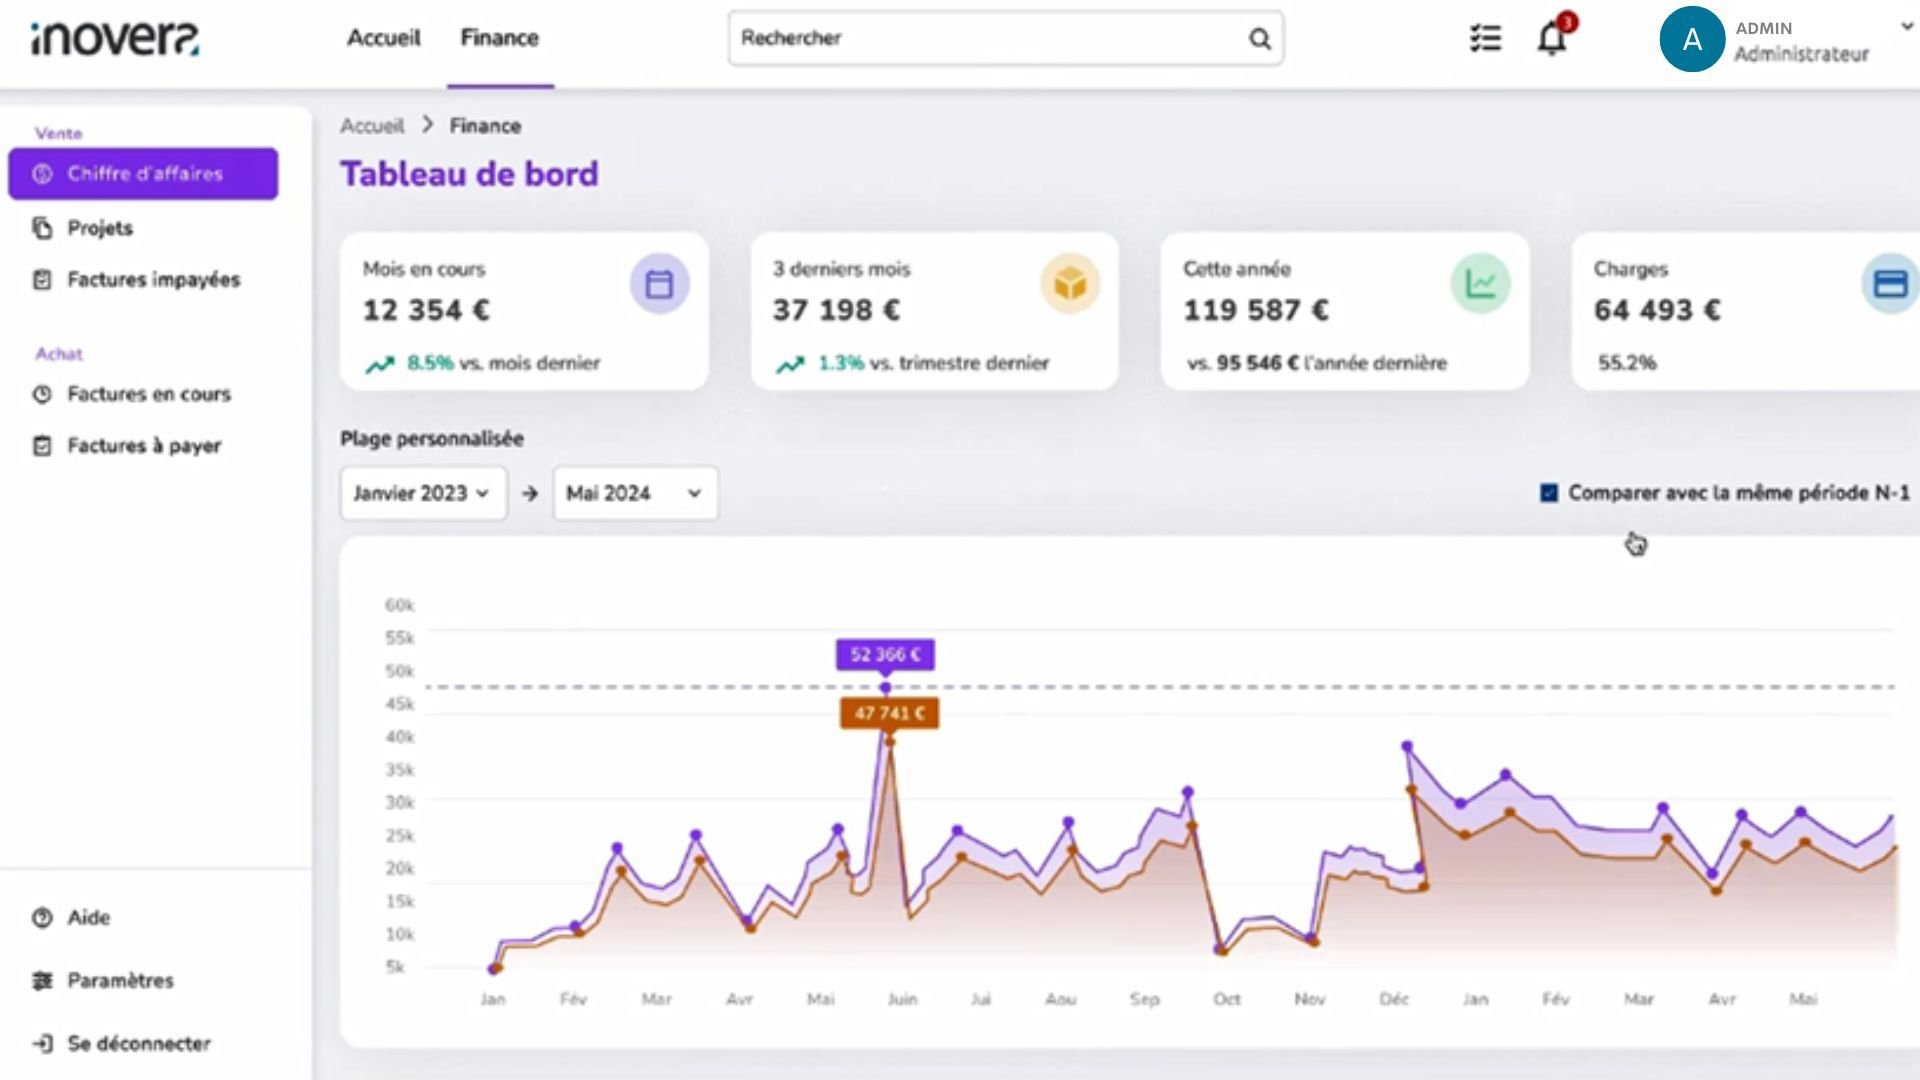Click the task checklist icon
This screenshot has height=1080, width=1920.
1485,39
